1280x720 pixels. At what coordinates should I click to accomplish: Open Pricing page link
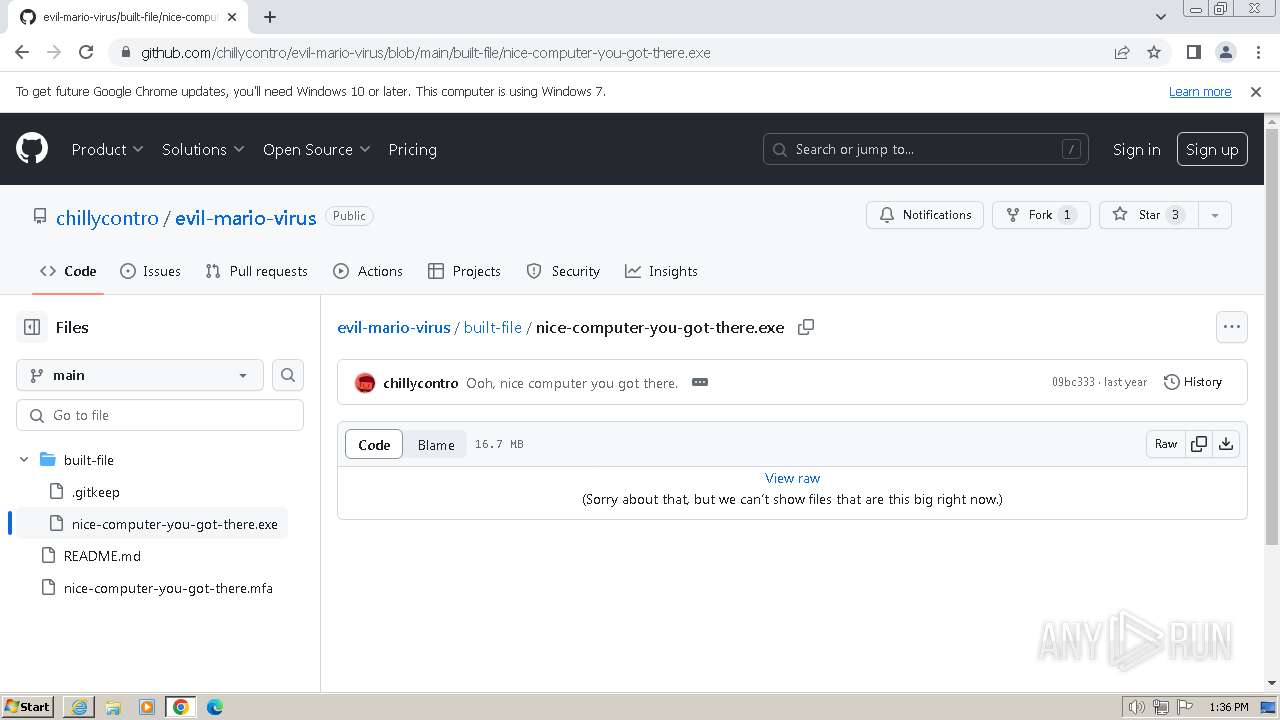412,149
